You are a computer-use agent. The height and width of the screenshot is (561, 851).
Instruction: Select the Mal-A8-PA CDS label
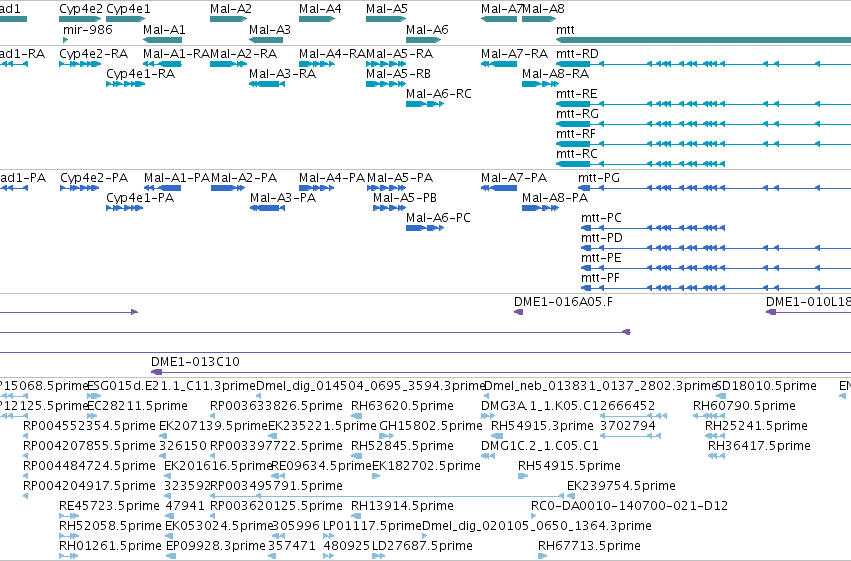(x=555, y=198)
